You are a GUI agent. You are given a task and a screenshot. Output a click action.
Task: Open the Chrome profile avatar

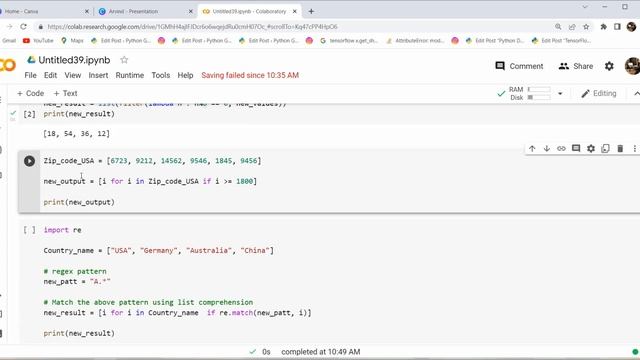(631, 27)
